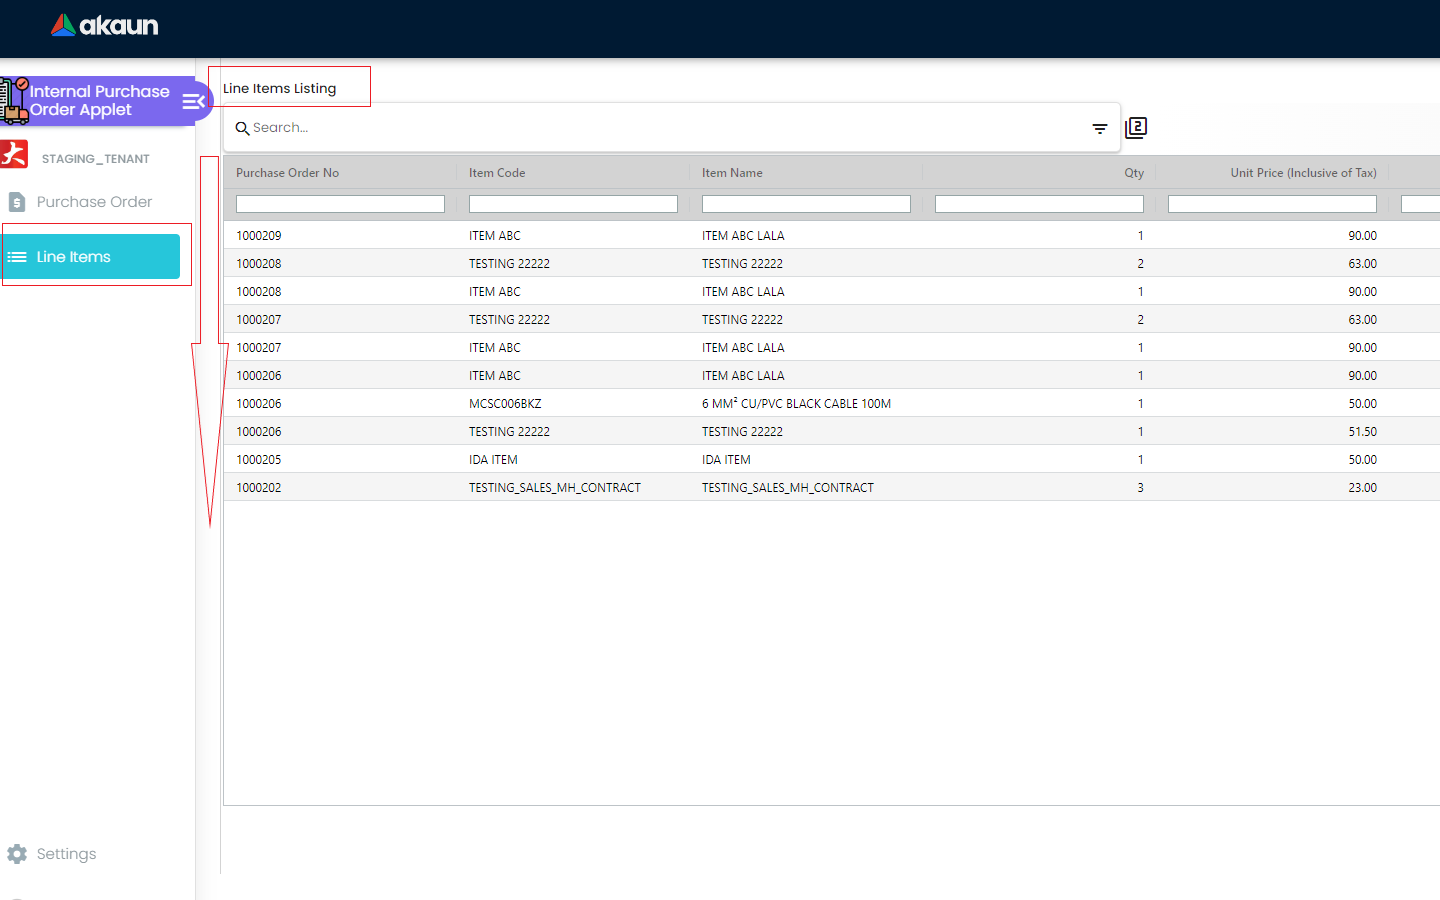Sort by Qty column header
Image resolution: width=1440 pixels, height=900 pixels.
pyautogui.click(x=1133, y=173)
